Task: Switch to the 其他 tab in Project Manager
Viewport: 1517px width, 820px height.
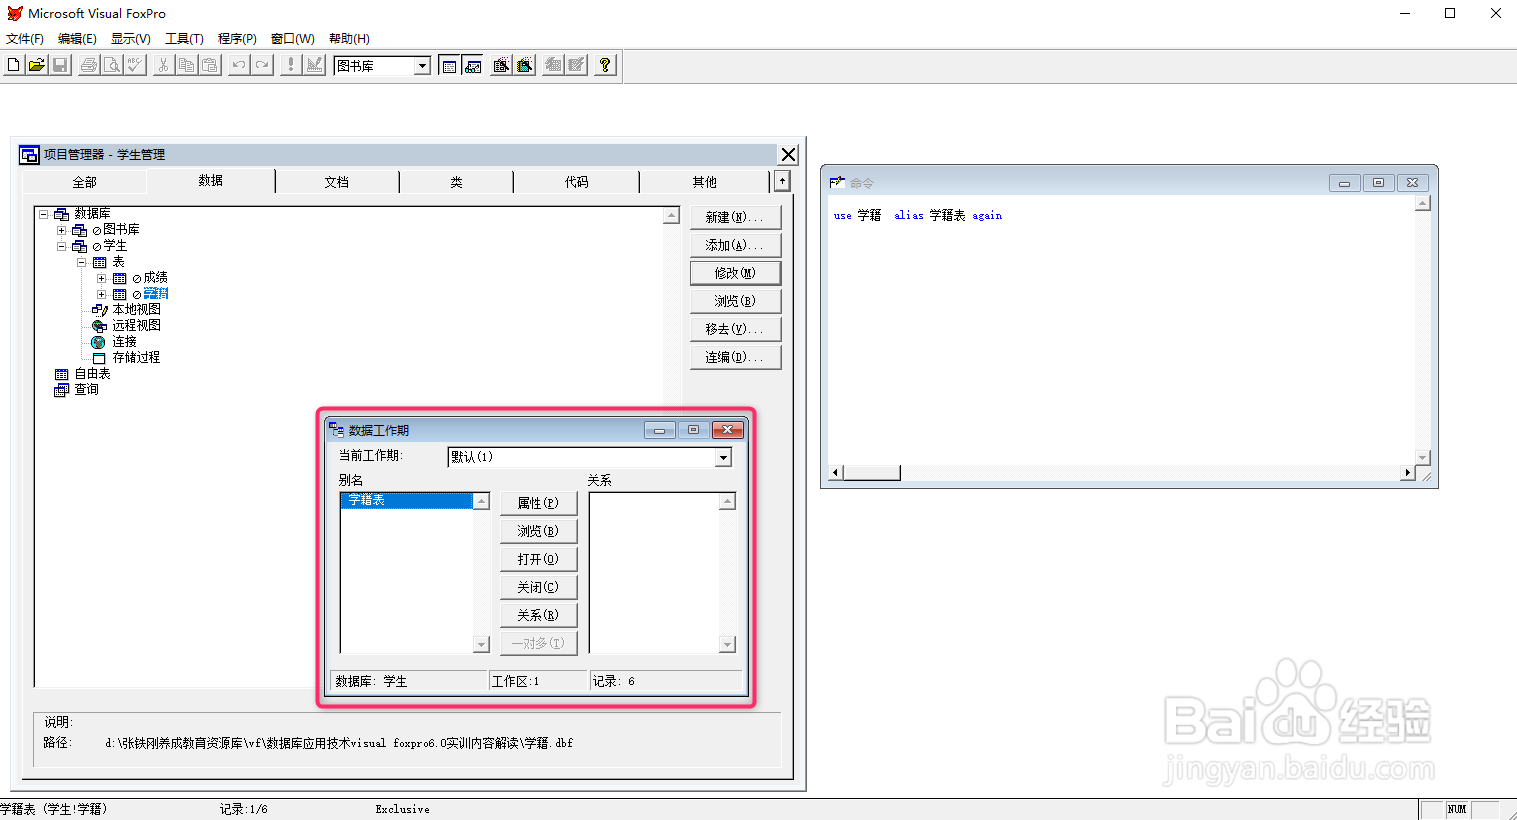Action: point(704,182)
